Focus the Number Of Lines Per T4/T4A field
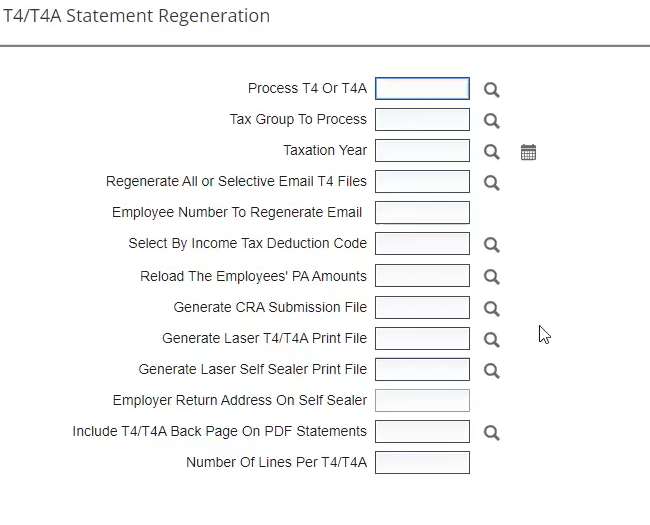 pyautogui.click(x=422, y=463)
